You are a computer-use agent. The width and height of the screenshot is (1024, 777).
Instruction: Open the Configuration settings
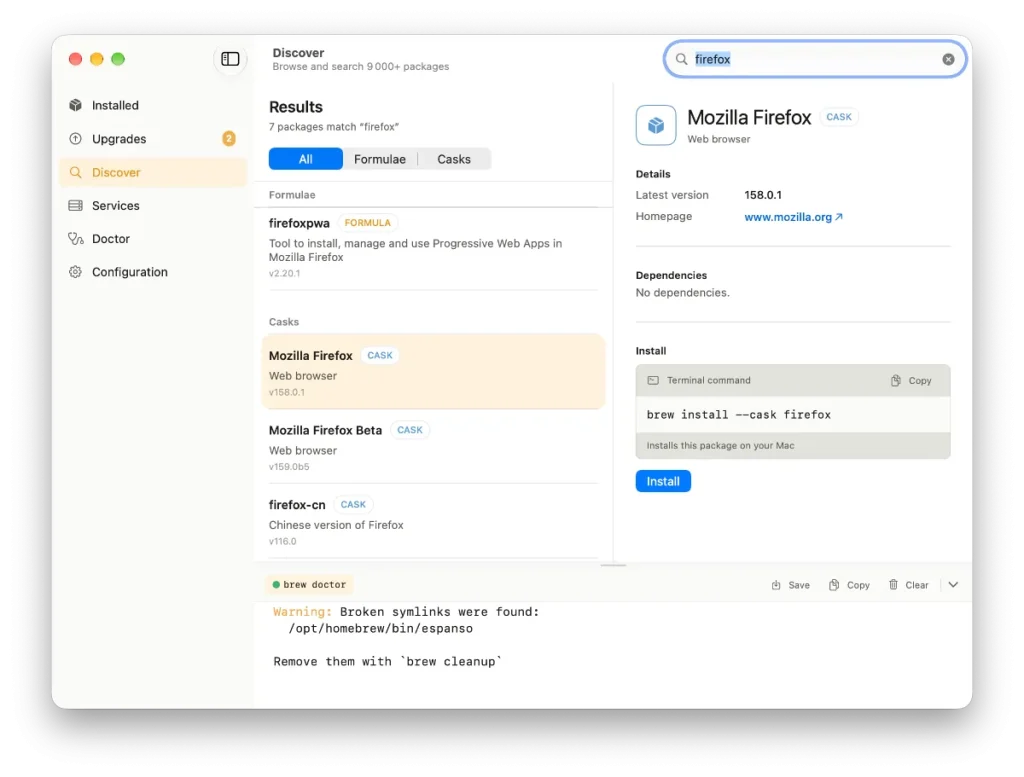(153, 272)
